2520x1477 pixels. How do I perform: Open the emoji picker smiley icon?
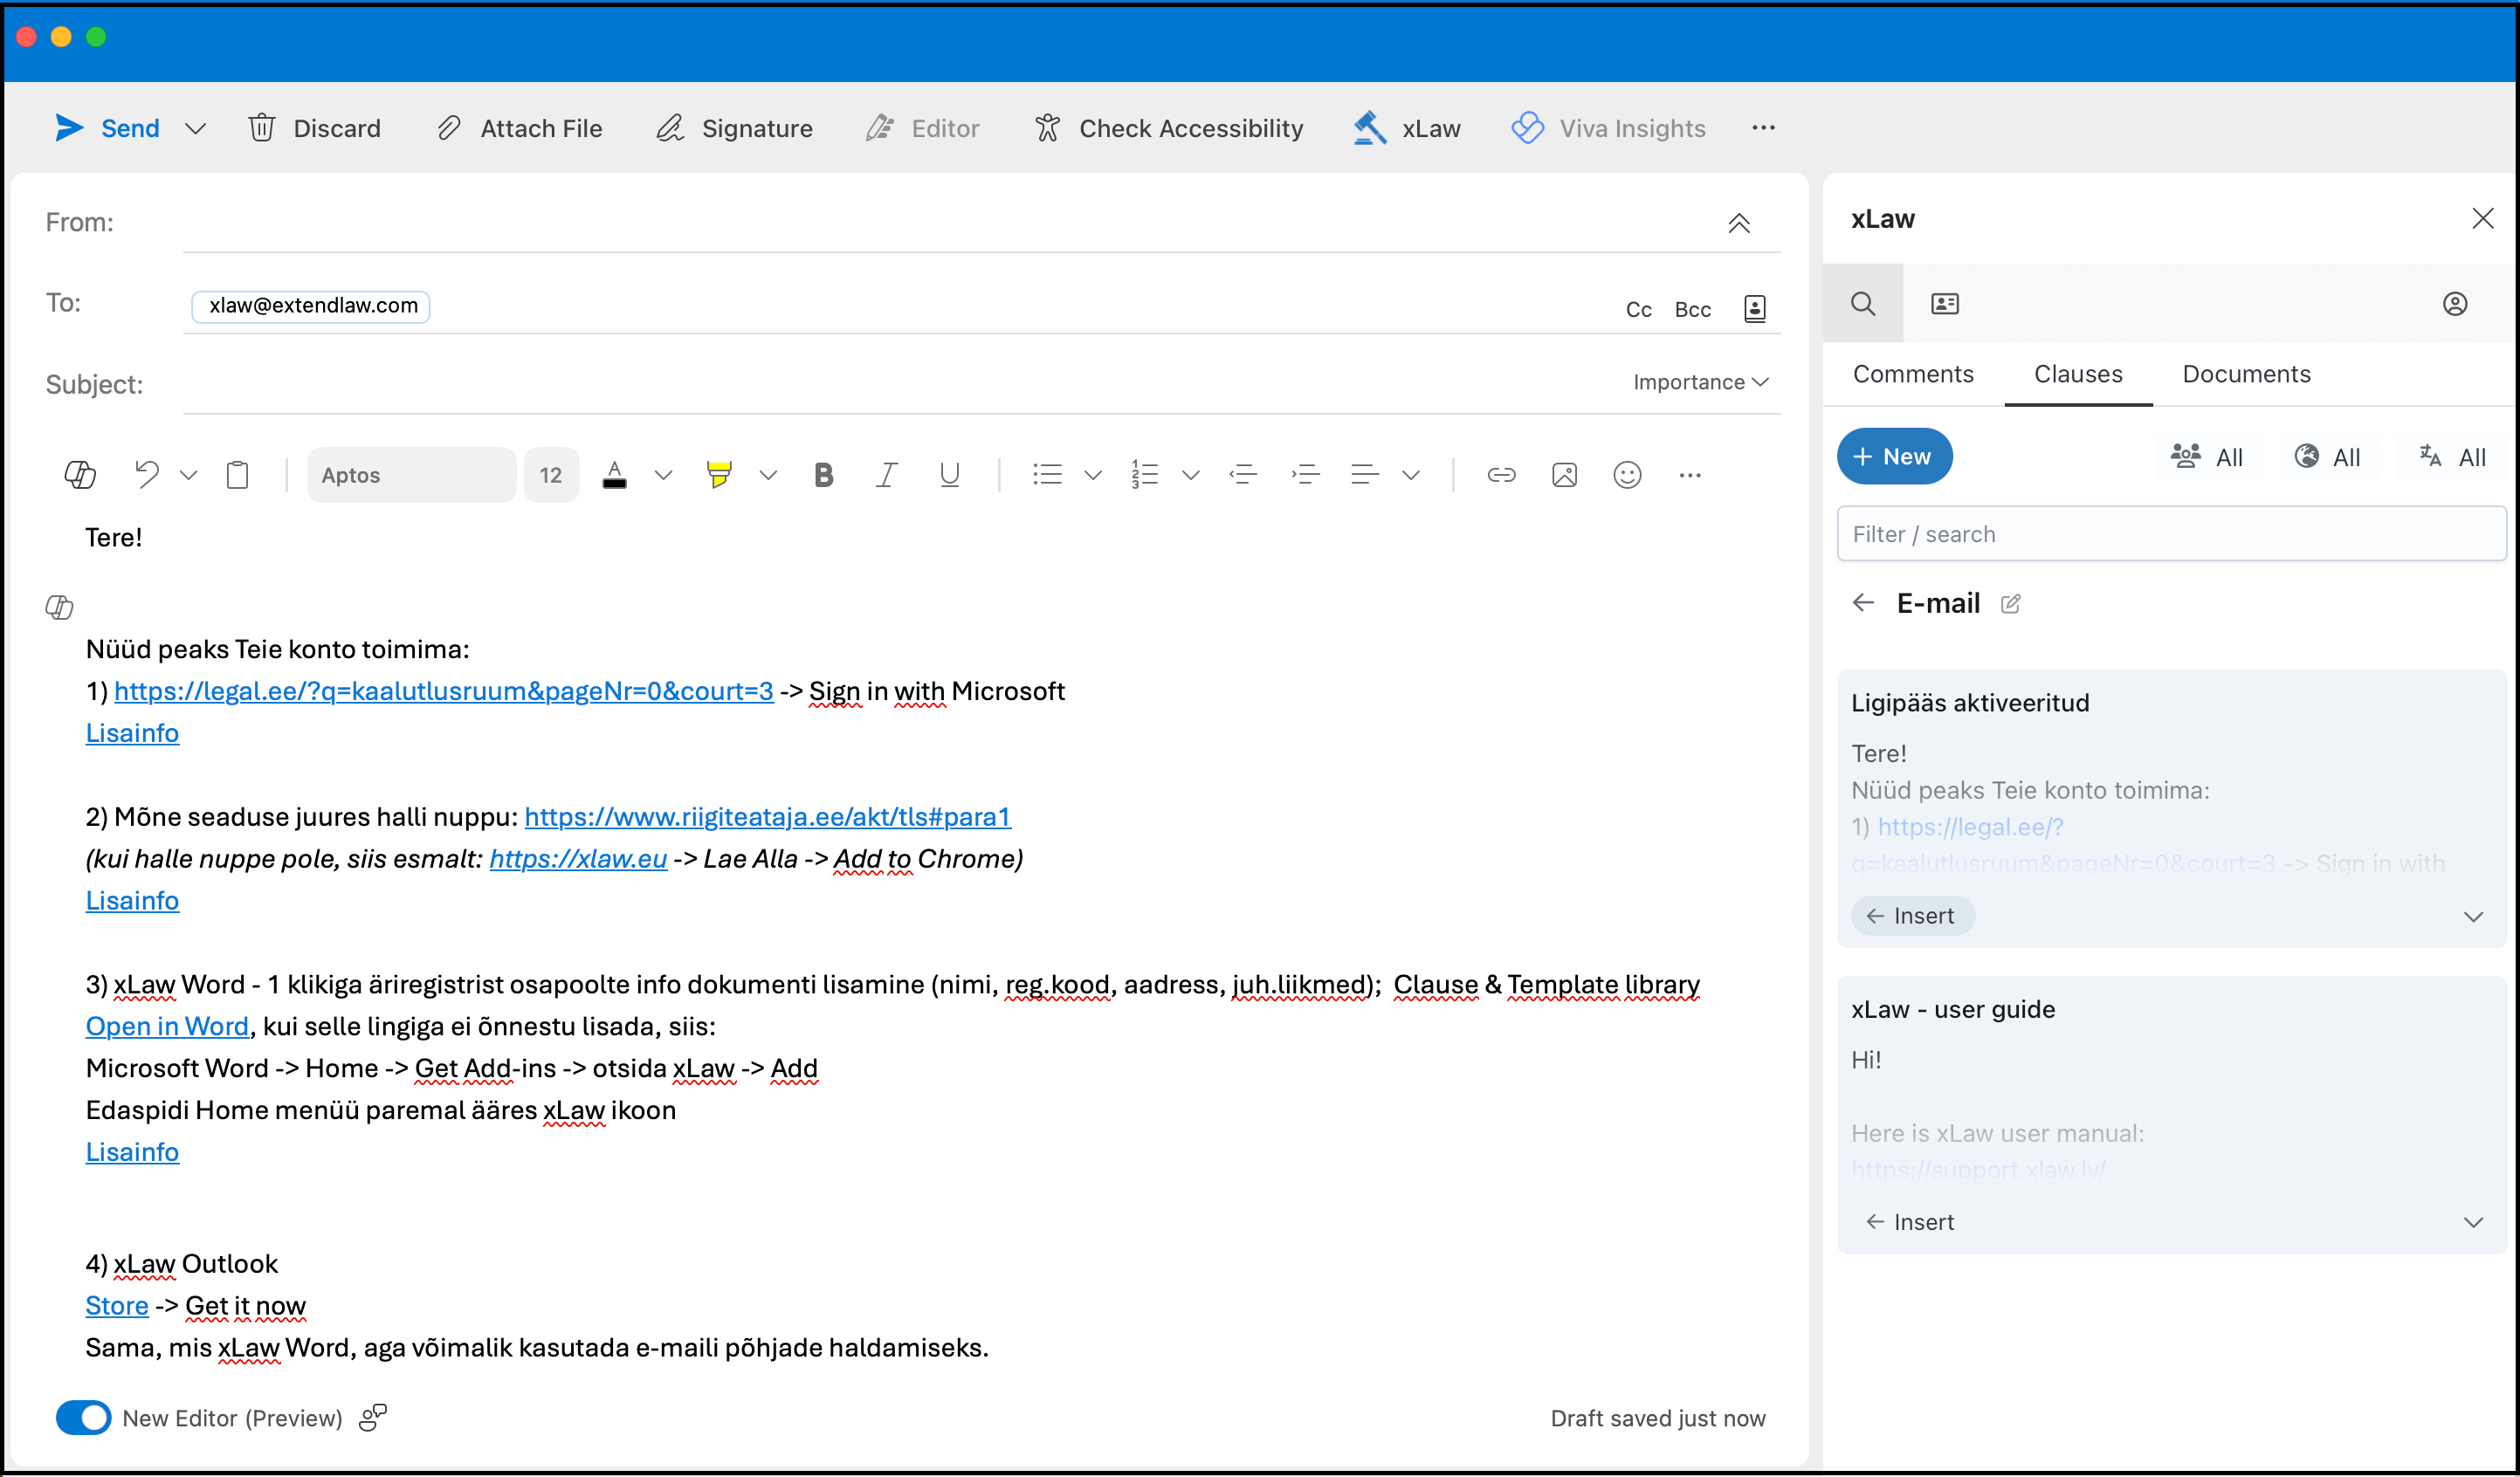click(1626, 475)
